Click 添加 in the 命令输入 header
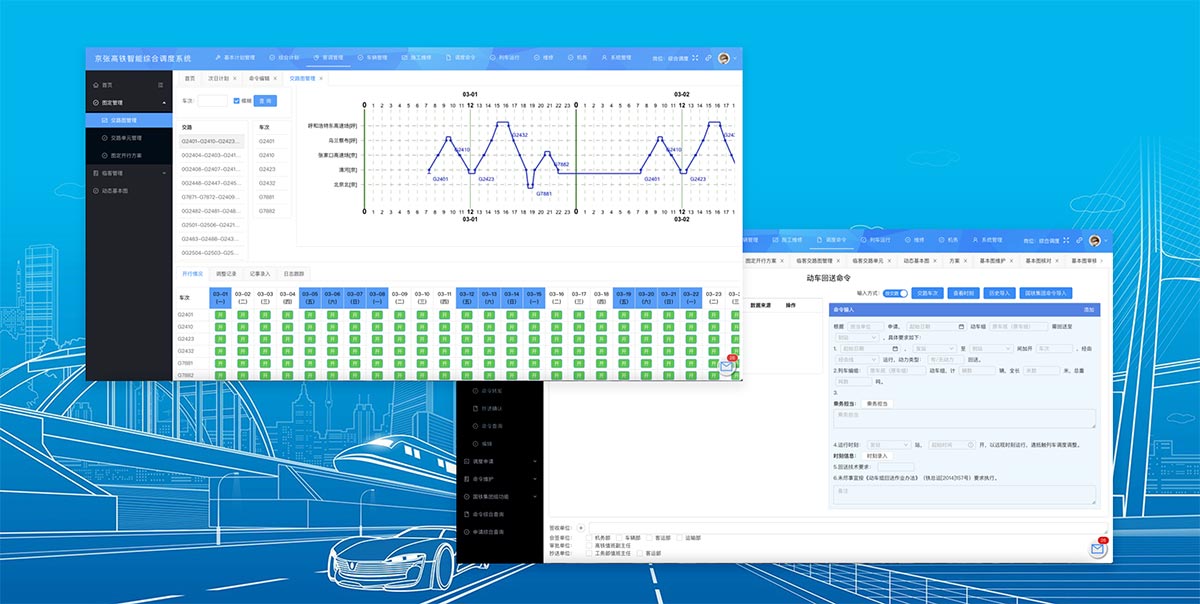 point(1089,310)
